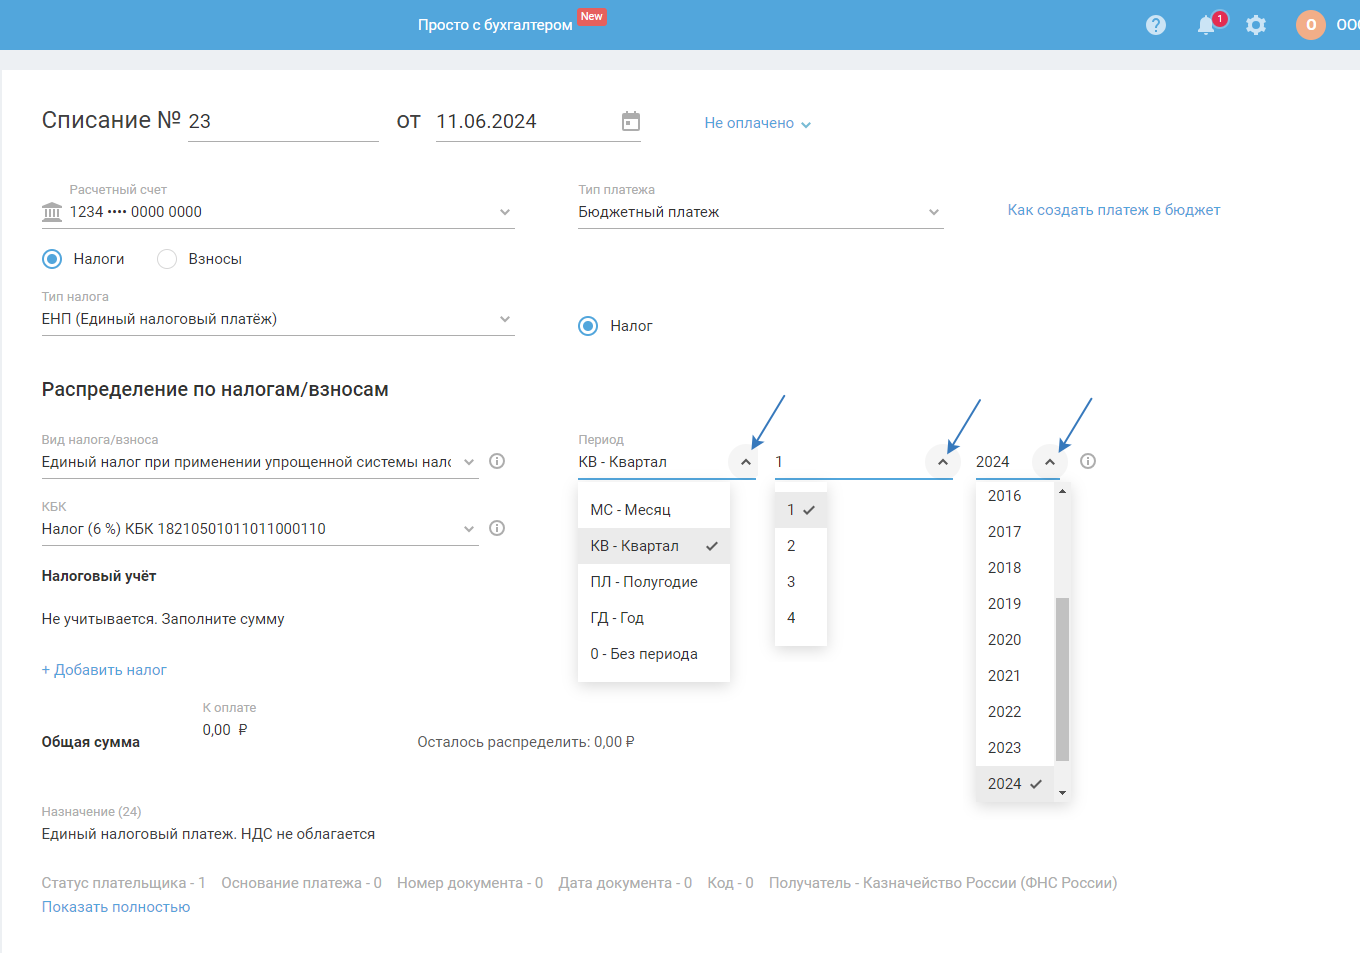
Task: Select the Взносы radio button
Action: click(x=167, y=259)
